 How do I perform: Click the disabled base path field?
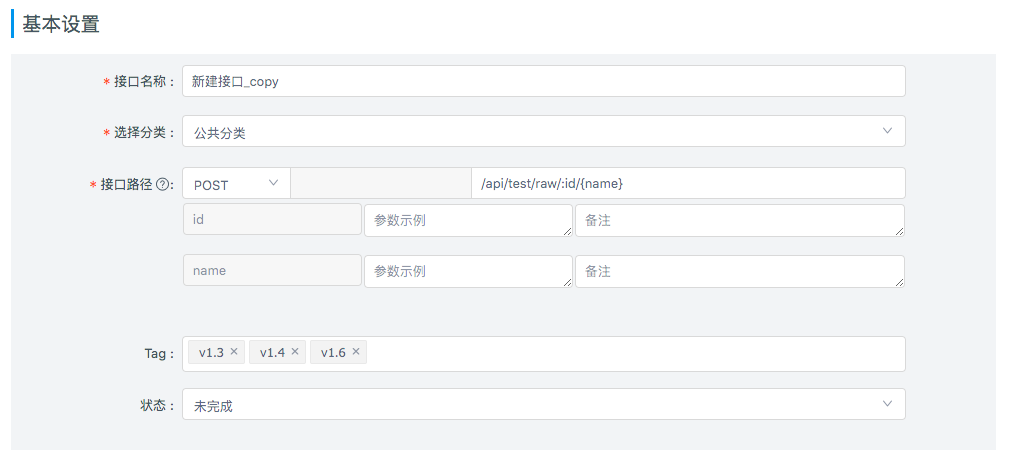tap(380, 184)
